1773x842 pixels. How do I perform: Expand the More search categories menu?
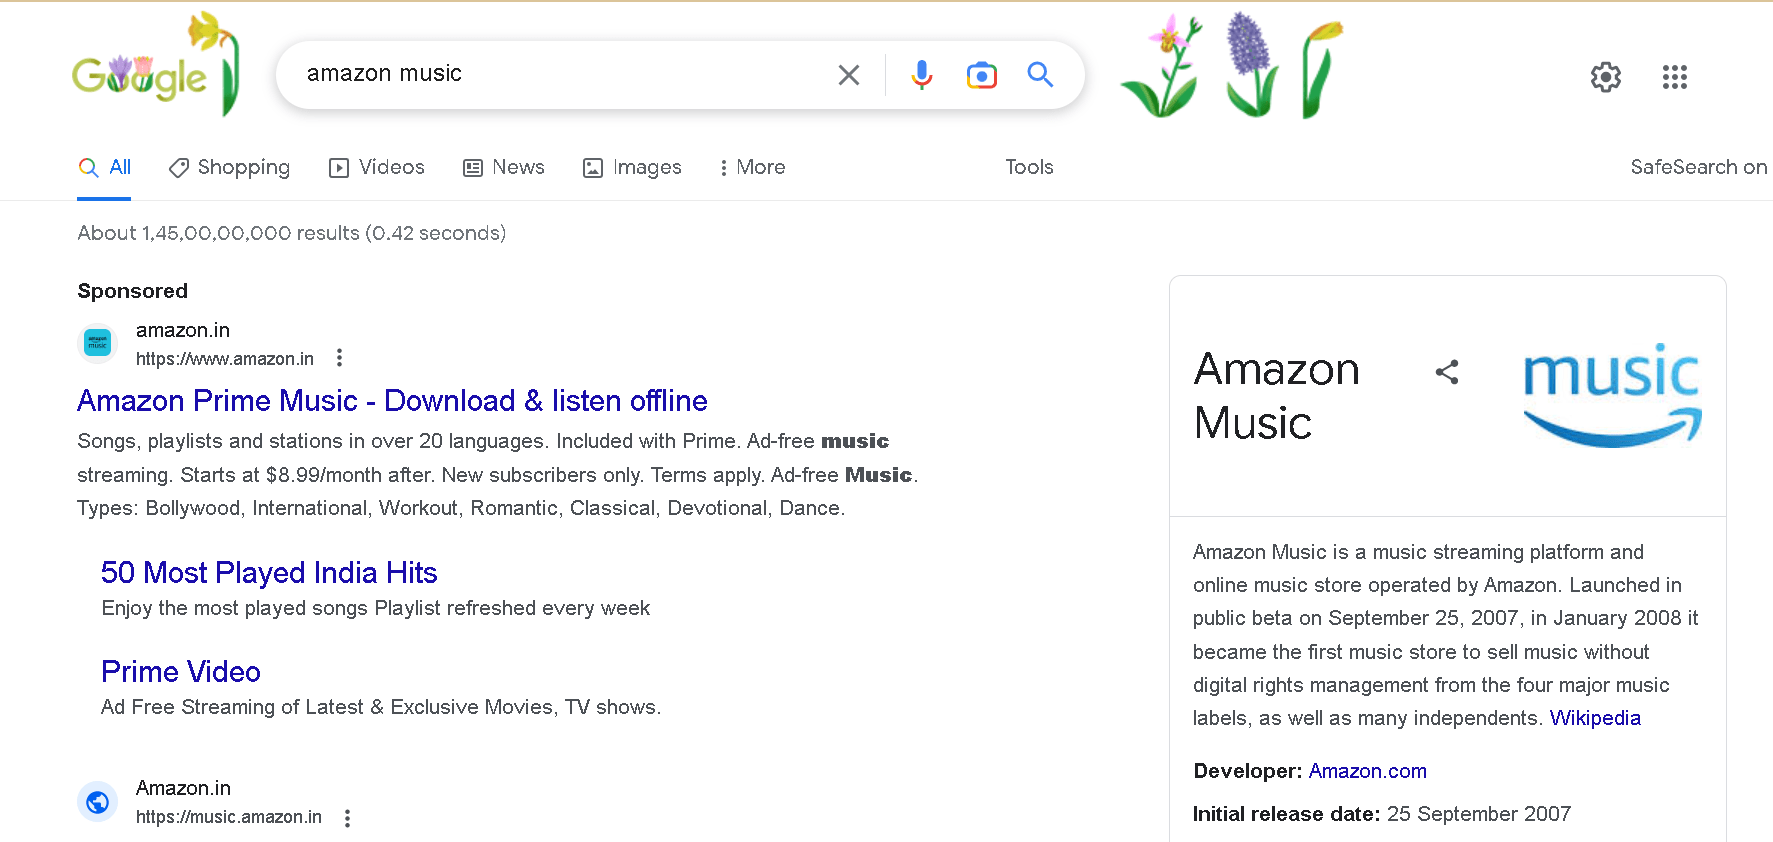(752, 168)
